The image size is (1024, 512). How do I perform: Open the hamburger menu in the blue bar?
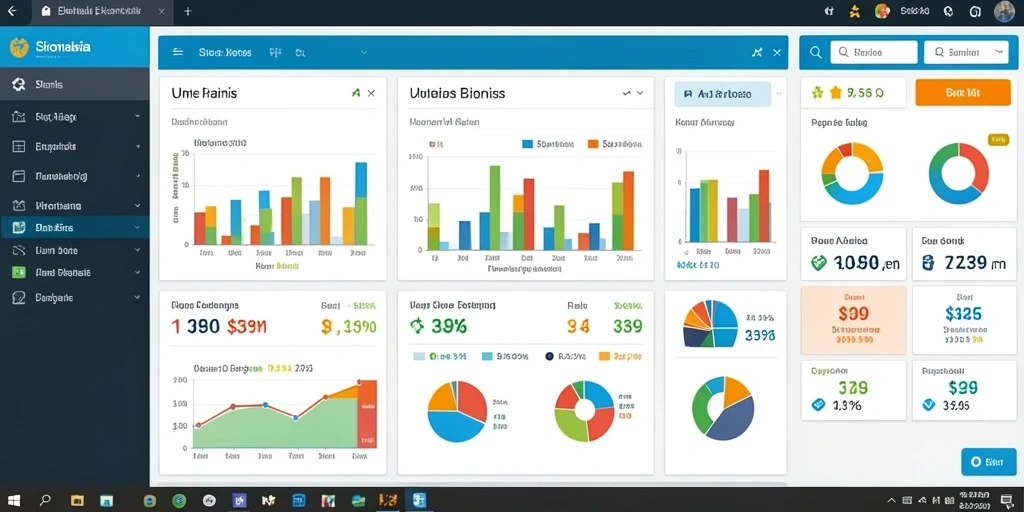pos(178,52)
